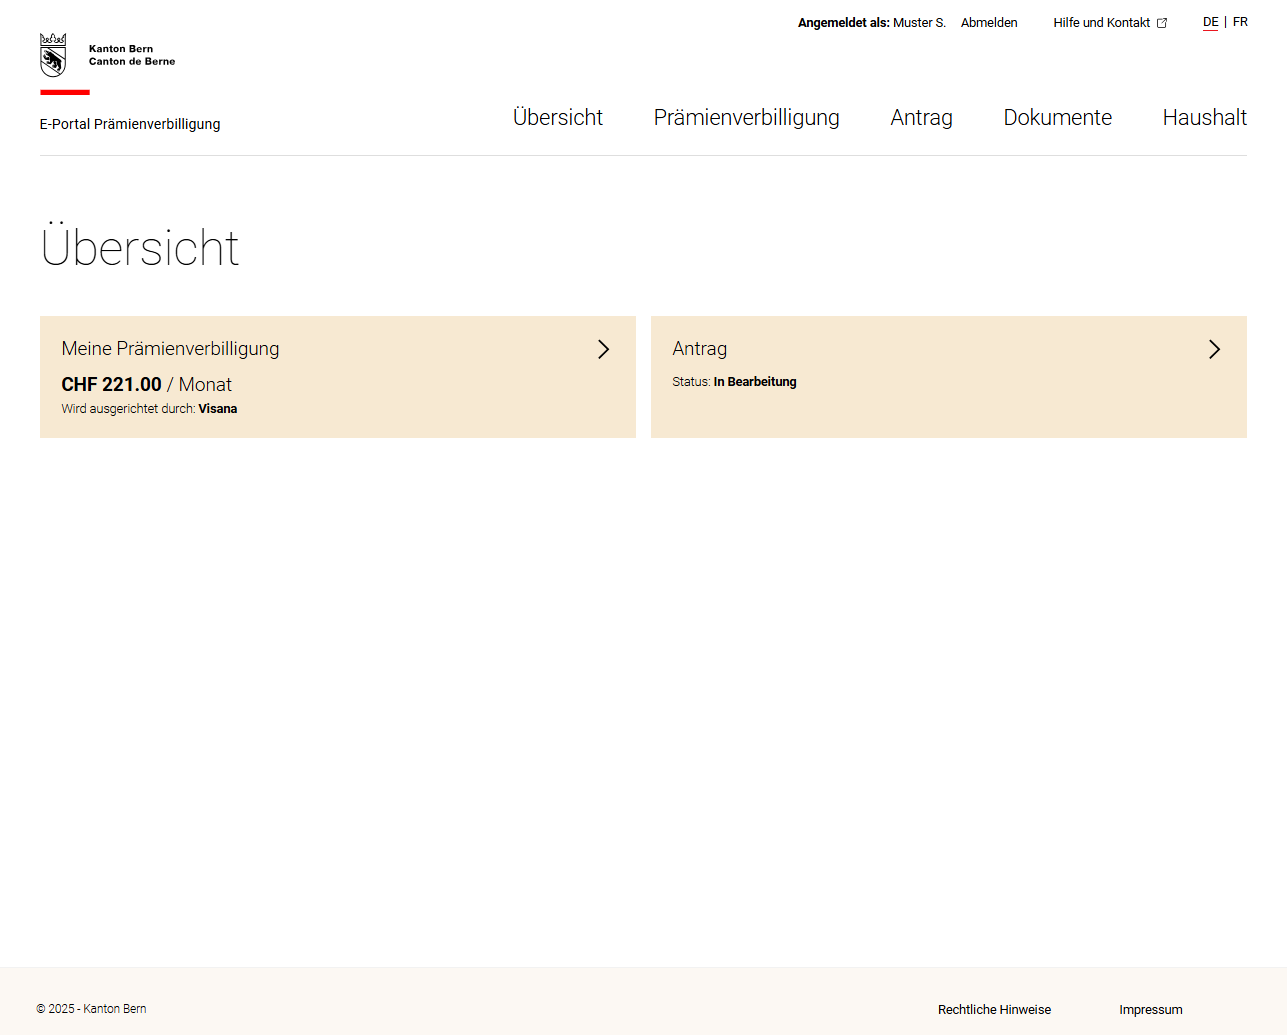The width and height of the screenshot is (1287, 1035).
Task: Open Antrag in the top navigation bar
Action: pyautogui.click(x=921, y=118)
